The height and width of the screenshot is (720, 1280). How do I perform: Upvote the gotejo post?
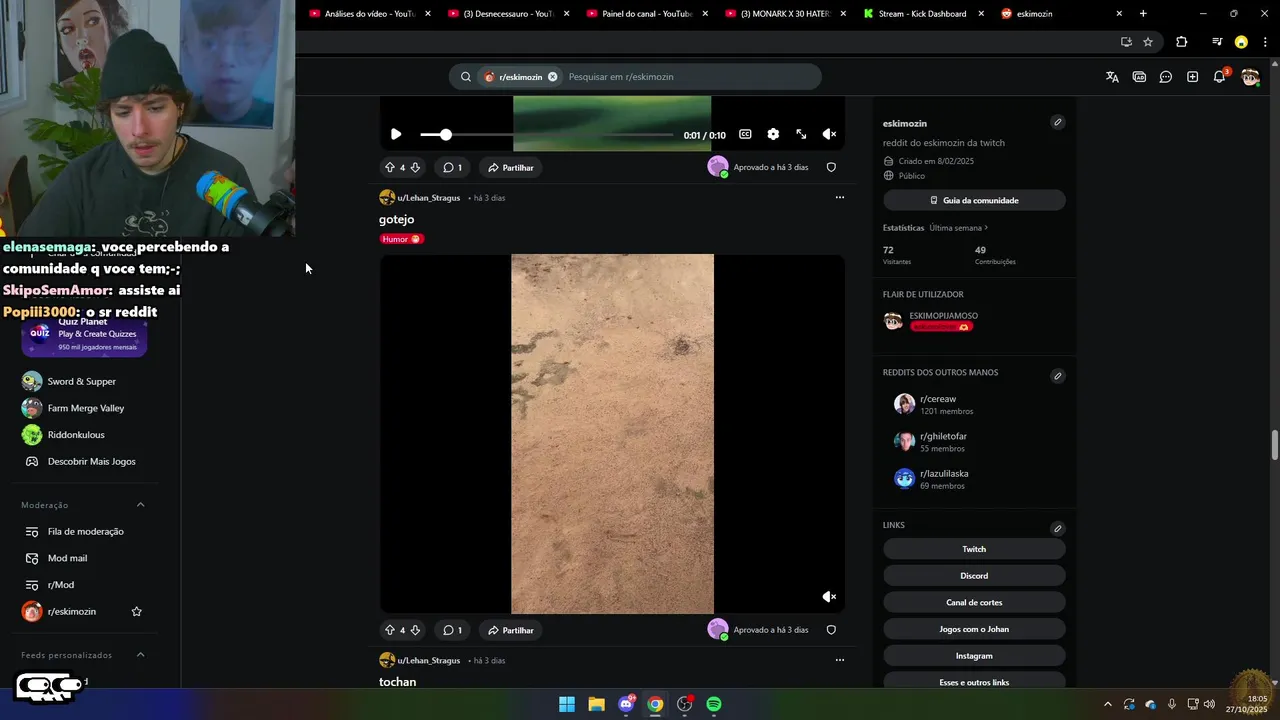(390, 630)
